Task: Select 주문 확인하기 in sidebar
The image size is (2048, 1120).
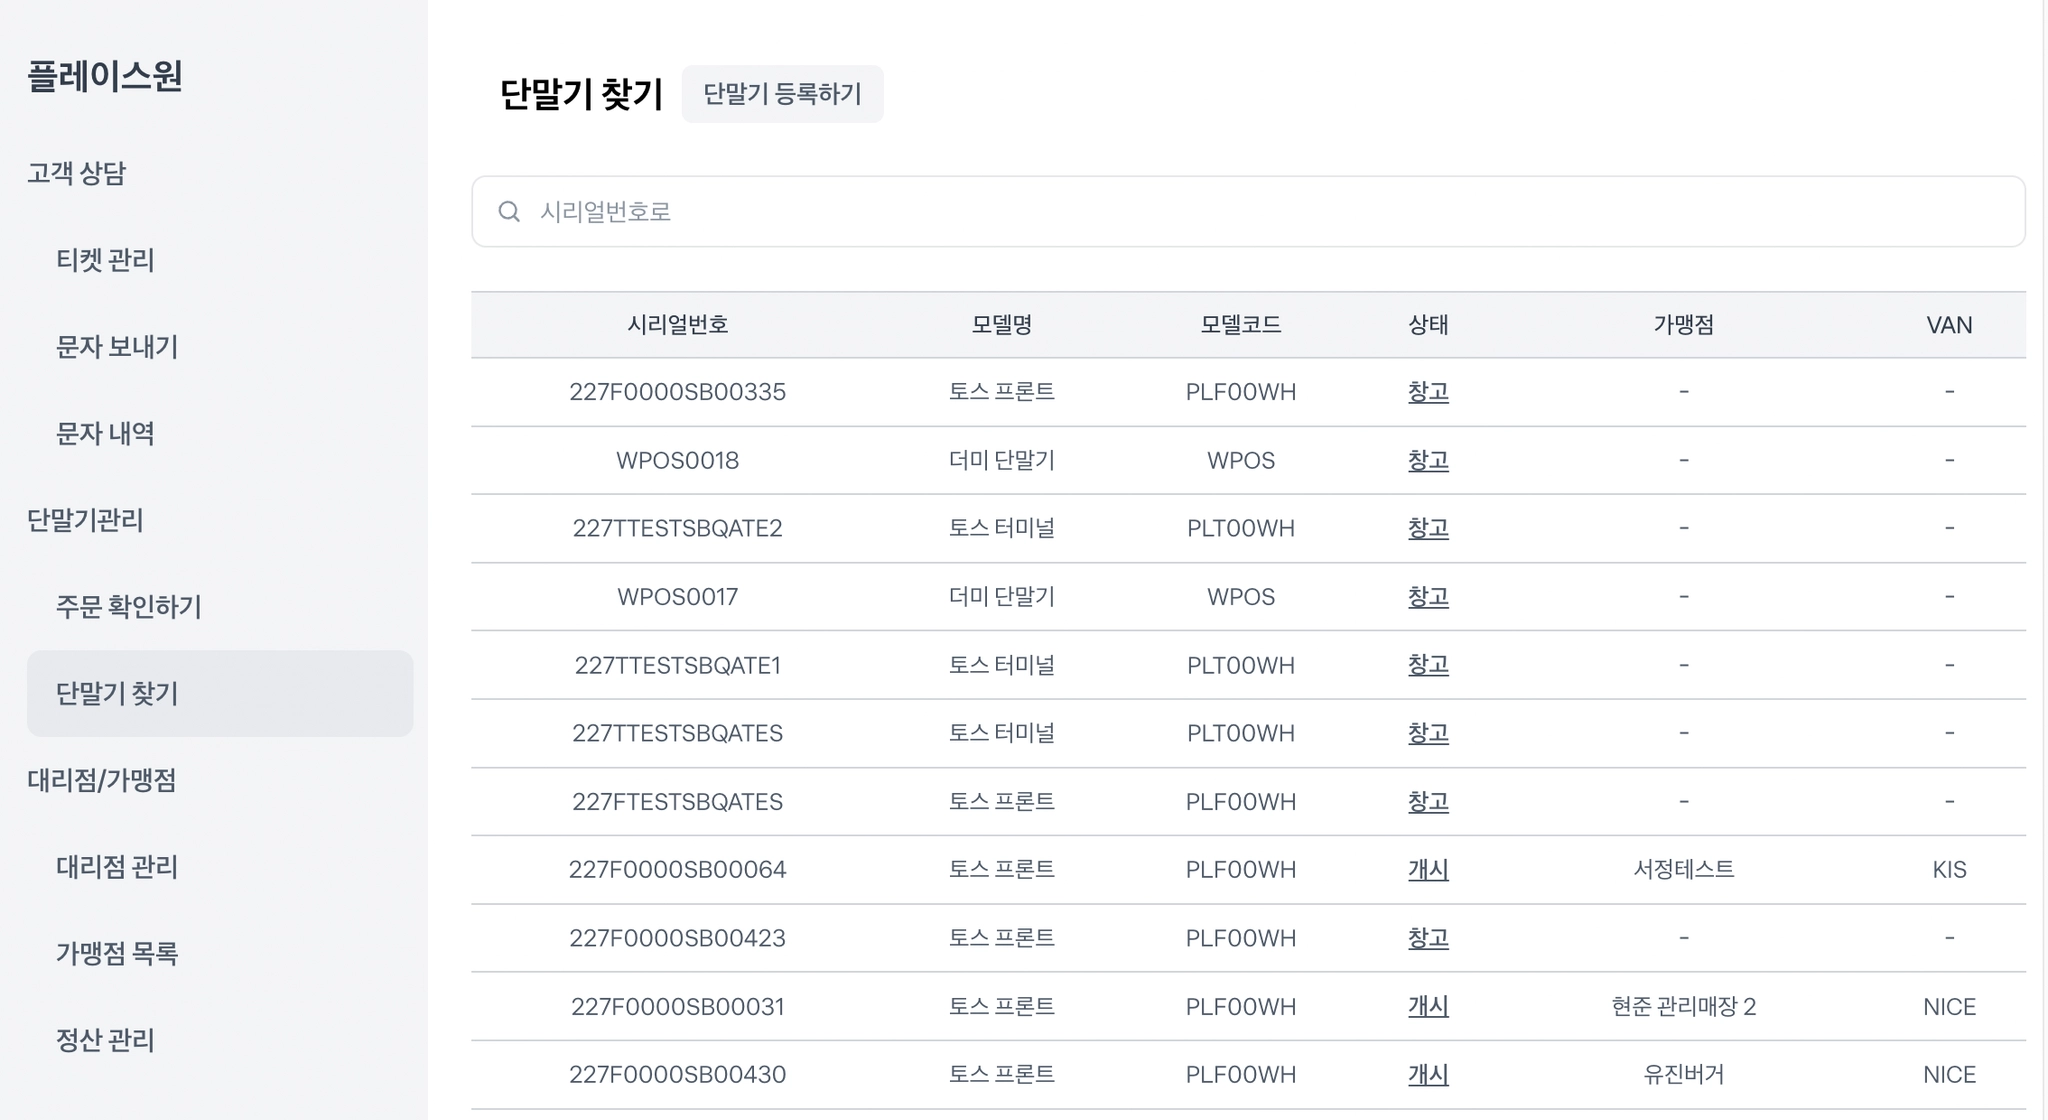Action: pyautogui.click(x=129, y=607)
